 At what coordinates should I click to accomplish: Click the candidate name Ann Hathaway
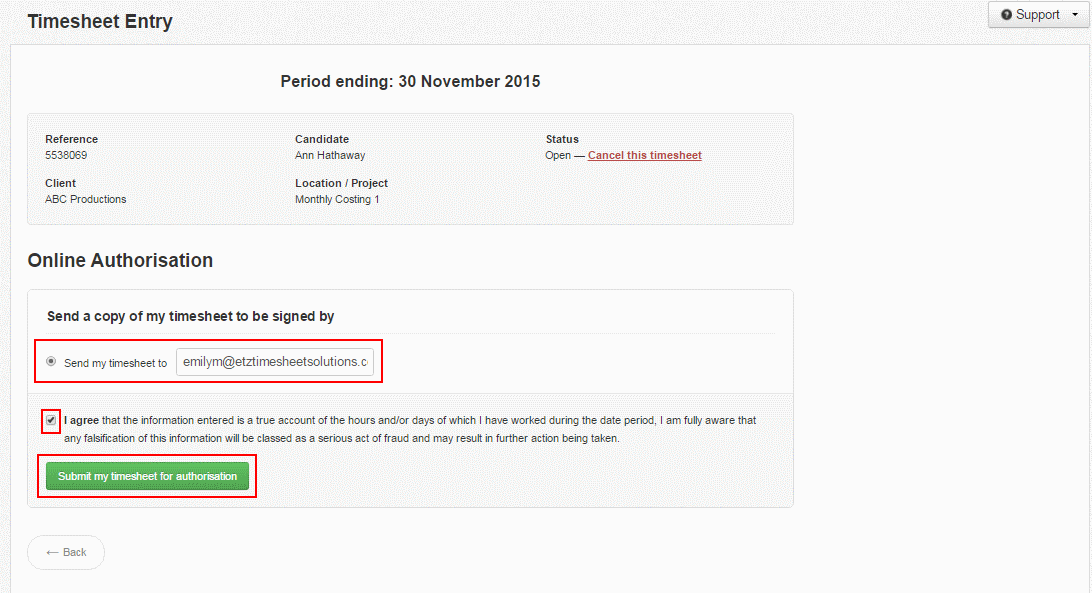pos(330,155)
